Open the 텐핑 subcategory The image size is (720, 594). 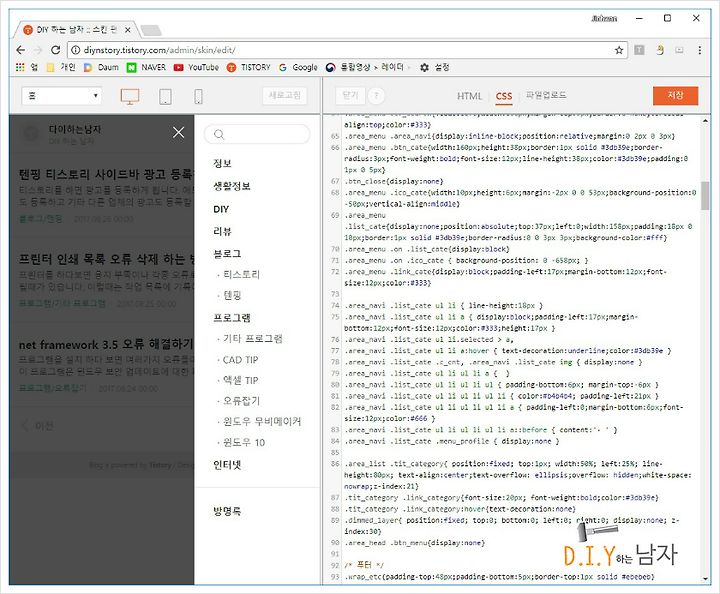pyautogui.click(x=232, y=295)
